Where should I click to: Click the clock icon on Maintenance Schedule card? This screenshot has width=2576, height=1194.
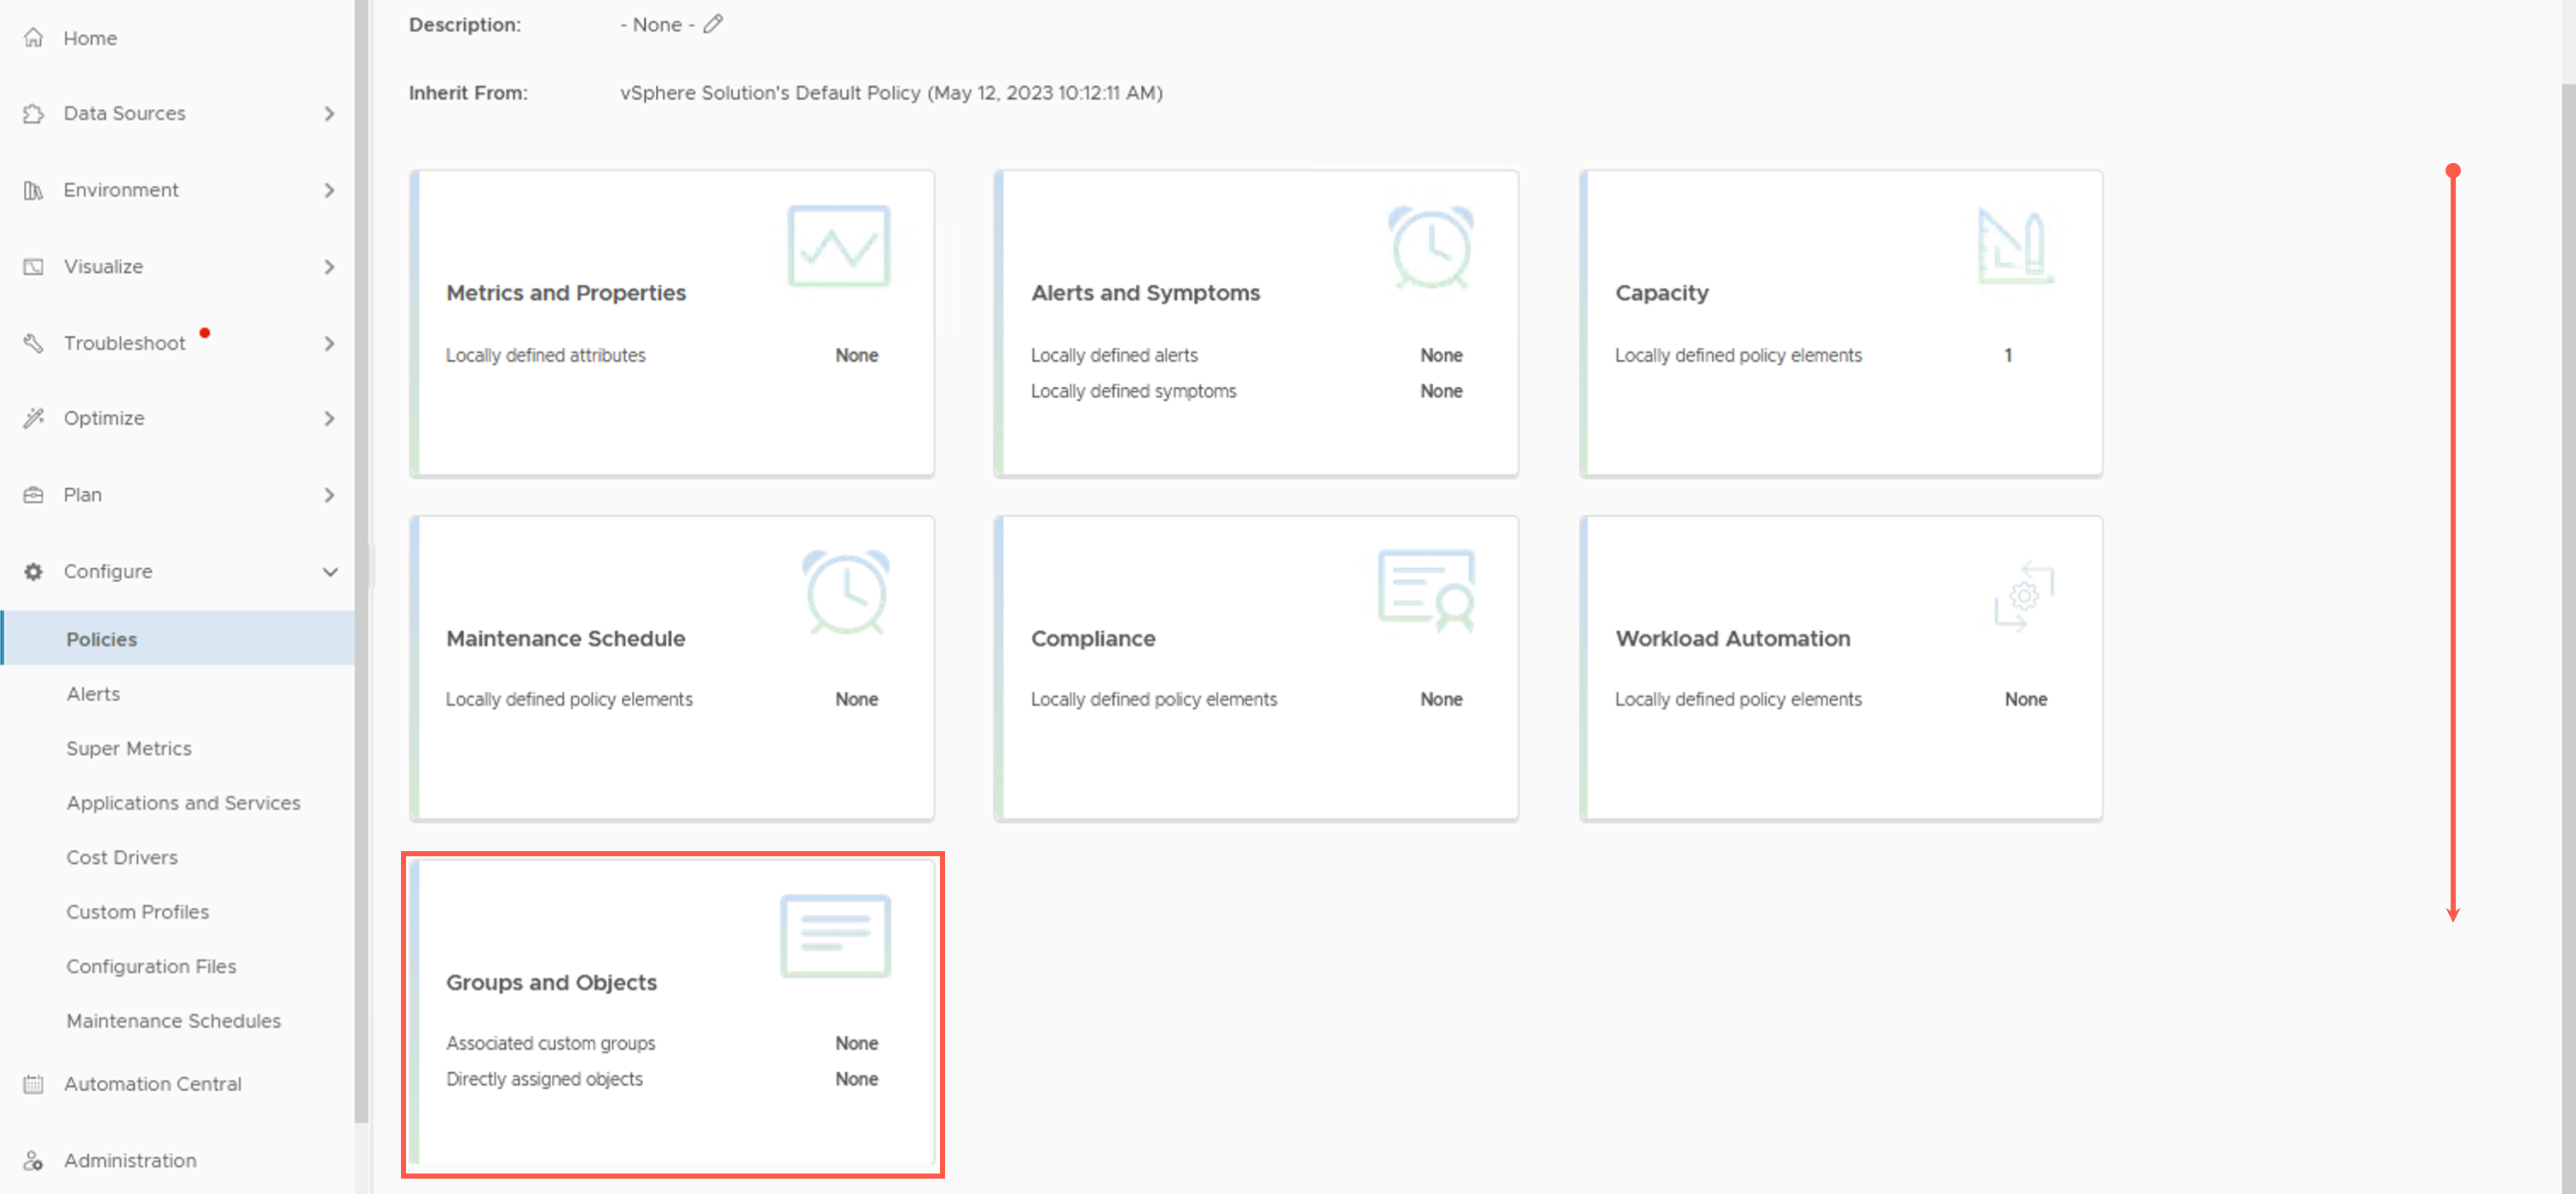click(x=845, y=592)
